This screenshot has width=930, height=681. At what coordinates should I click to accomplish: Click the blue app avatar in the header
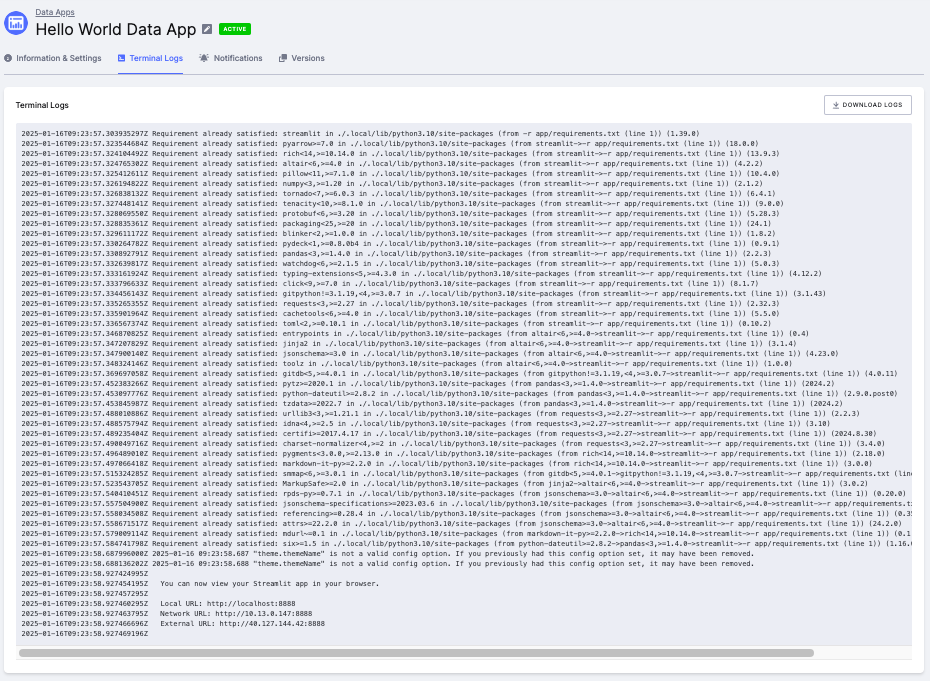(14, 22)
